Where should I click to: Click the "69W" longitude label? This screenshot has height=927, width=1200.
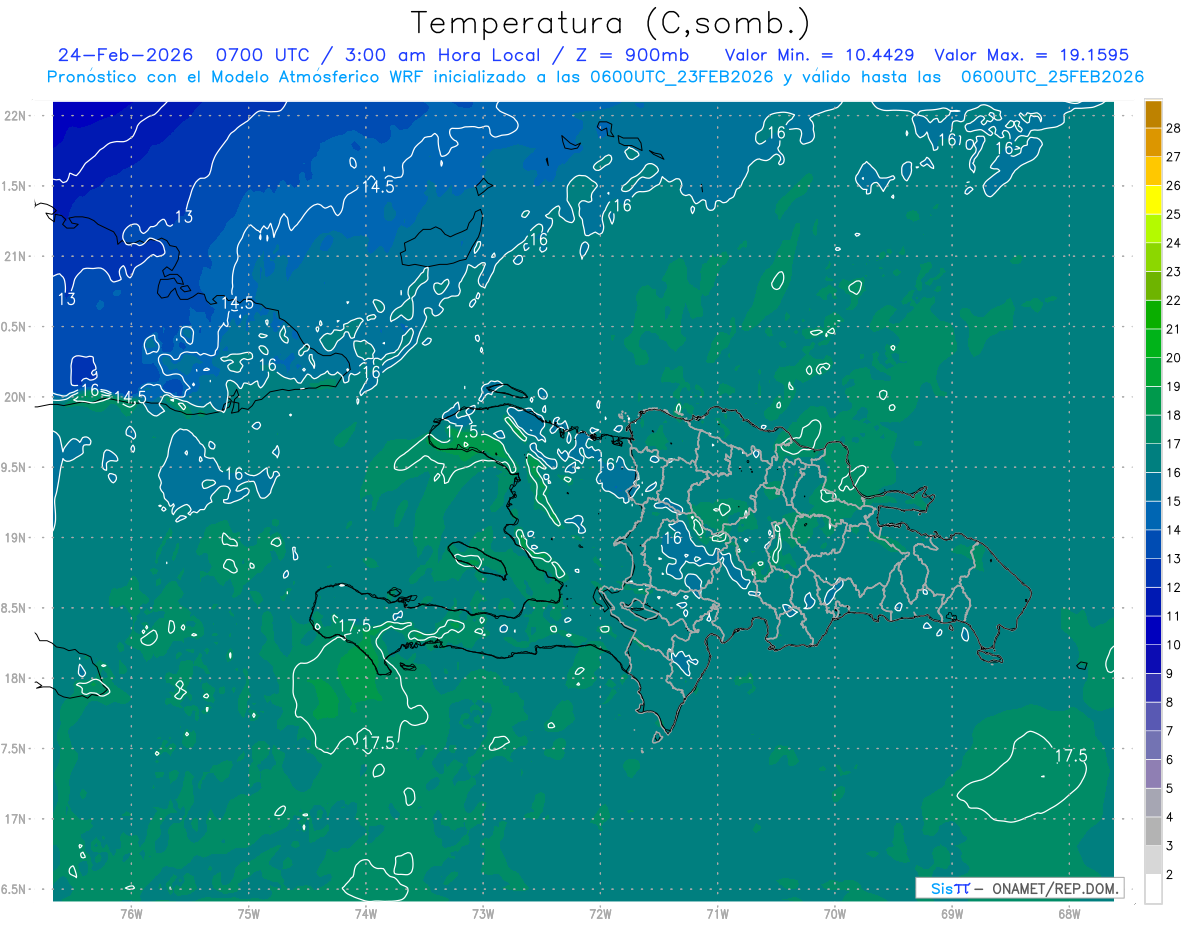(952, 913)
